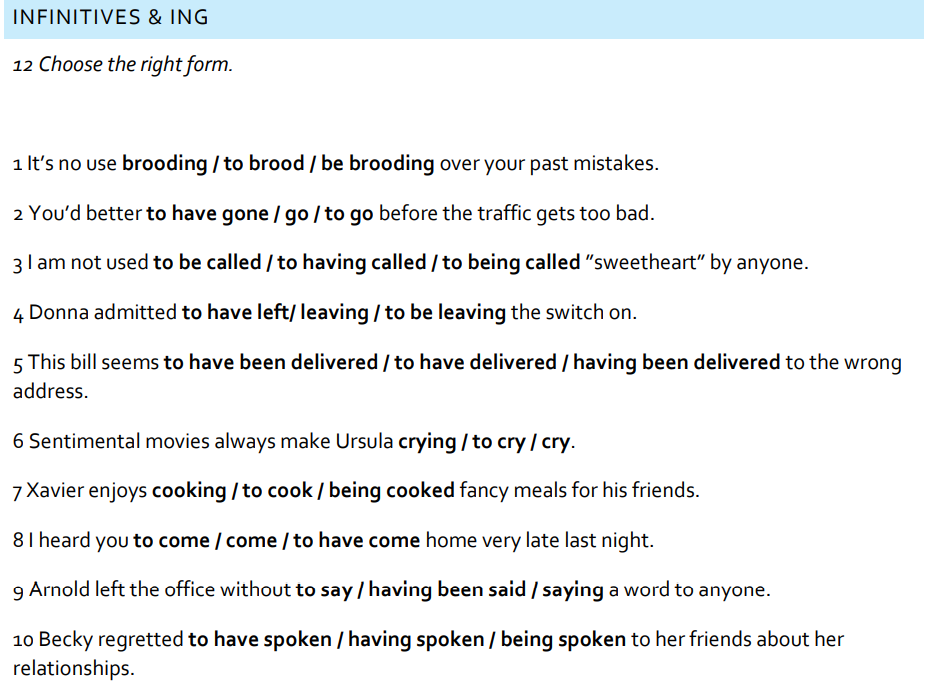951x684 pixels.
Task: Select 'saying' option in sentence 9
Action: click(x=572, y=590)
